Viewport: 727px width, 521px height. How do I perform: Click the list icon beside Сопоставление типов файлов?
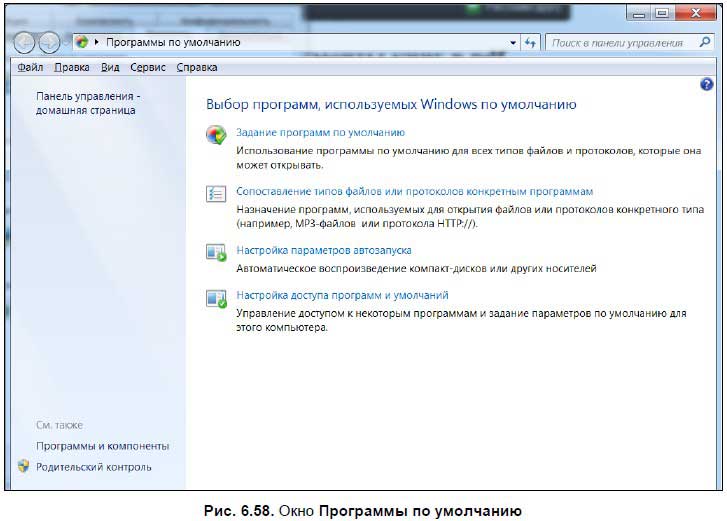click(x=216, y=193)
